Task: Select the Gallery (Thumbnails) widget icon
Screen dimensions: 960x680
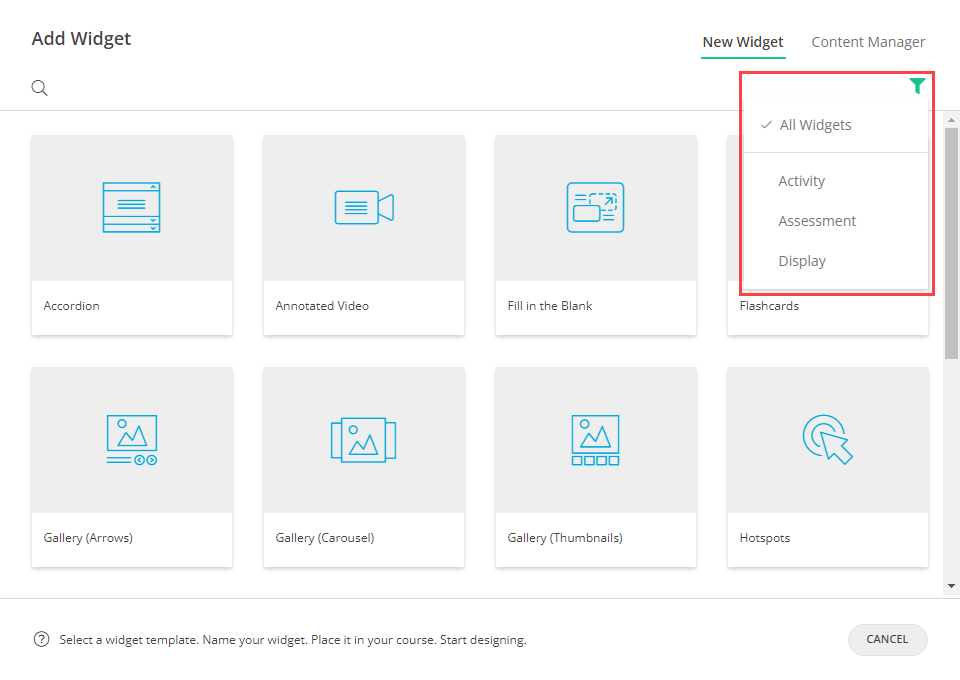Action: [x=595, y=440]
